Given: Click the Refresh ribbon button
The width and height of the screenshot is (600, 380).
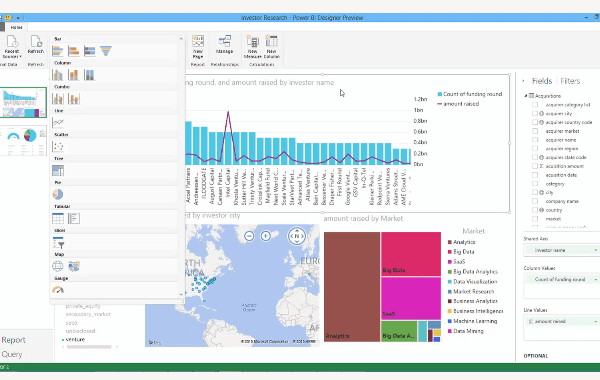Looking at the screenshot, I should pyautogui.click(x=36, y=45).
